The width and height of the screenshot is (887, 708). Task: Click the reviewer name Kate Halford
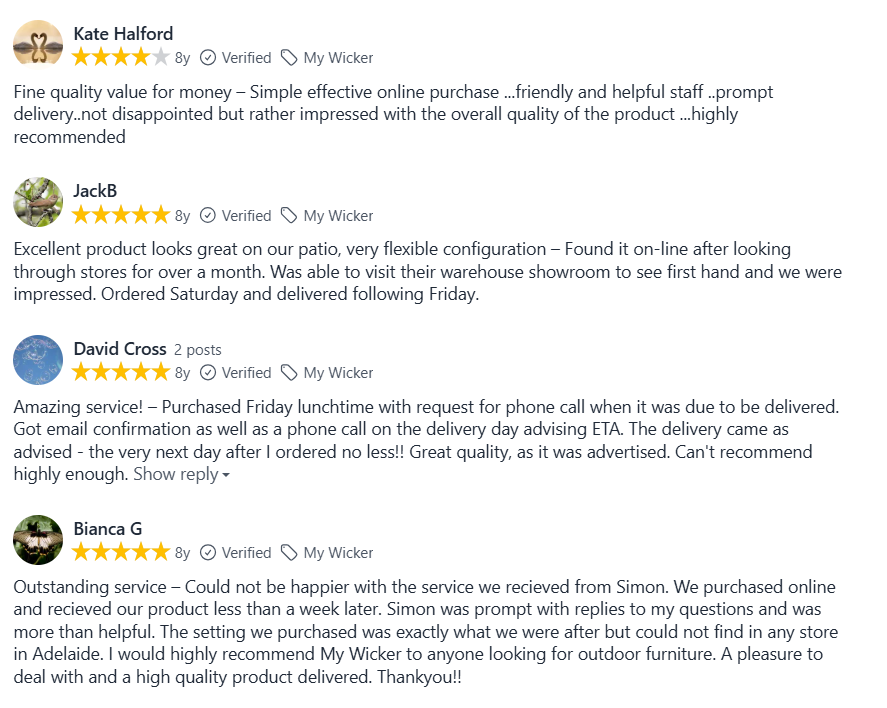tap(123, 33)
